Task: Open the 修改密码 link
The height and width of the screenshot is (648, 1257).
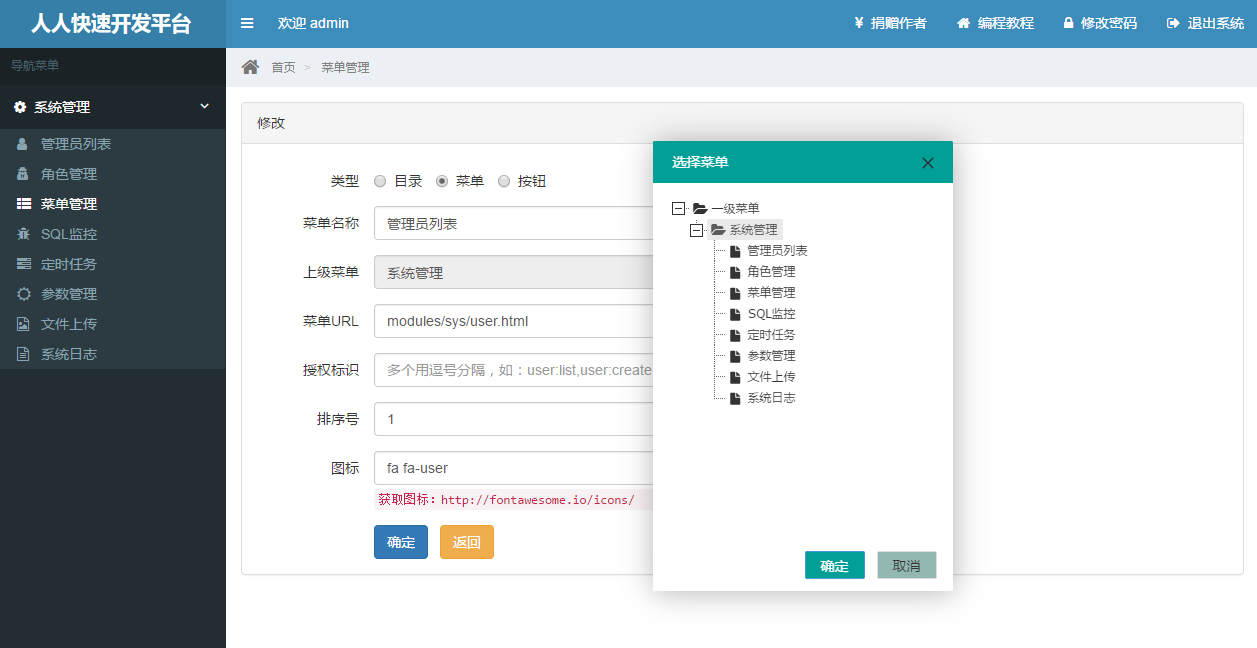Action: 1100,23
